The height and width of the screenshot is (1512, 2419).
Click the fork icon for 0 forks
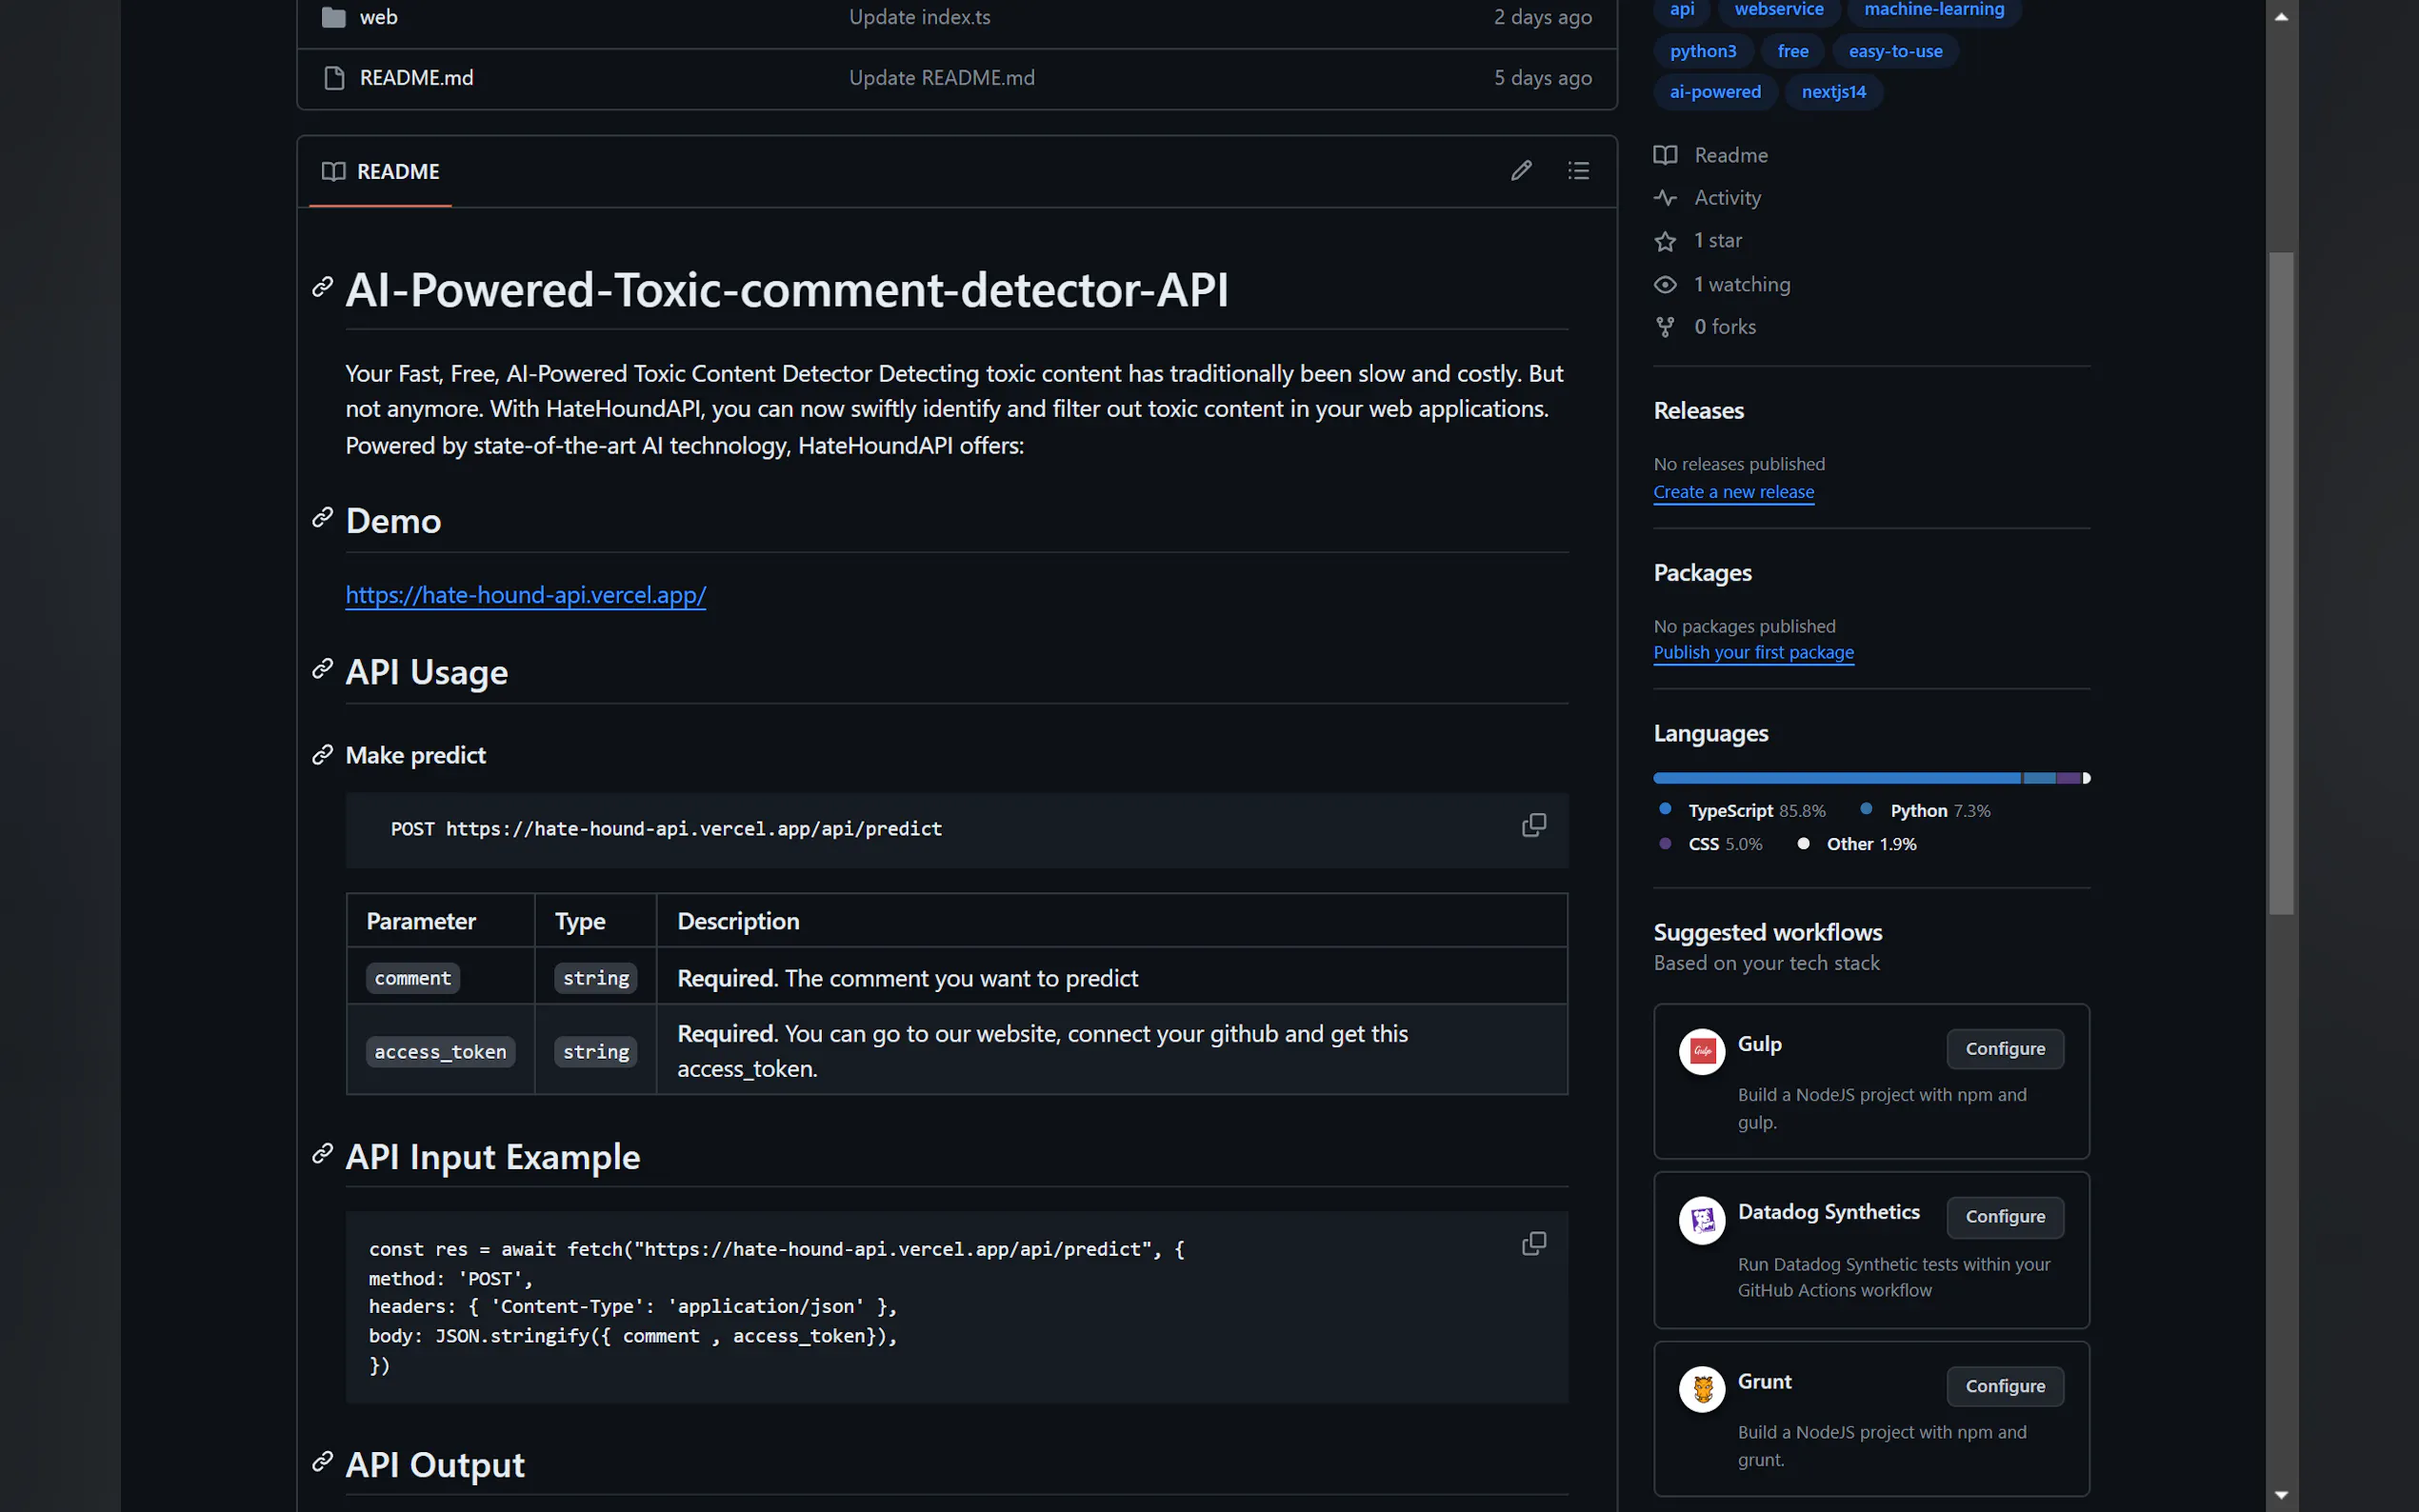1665,327
